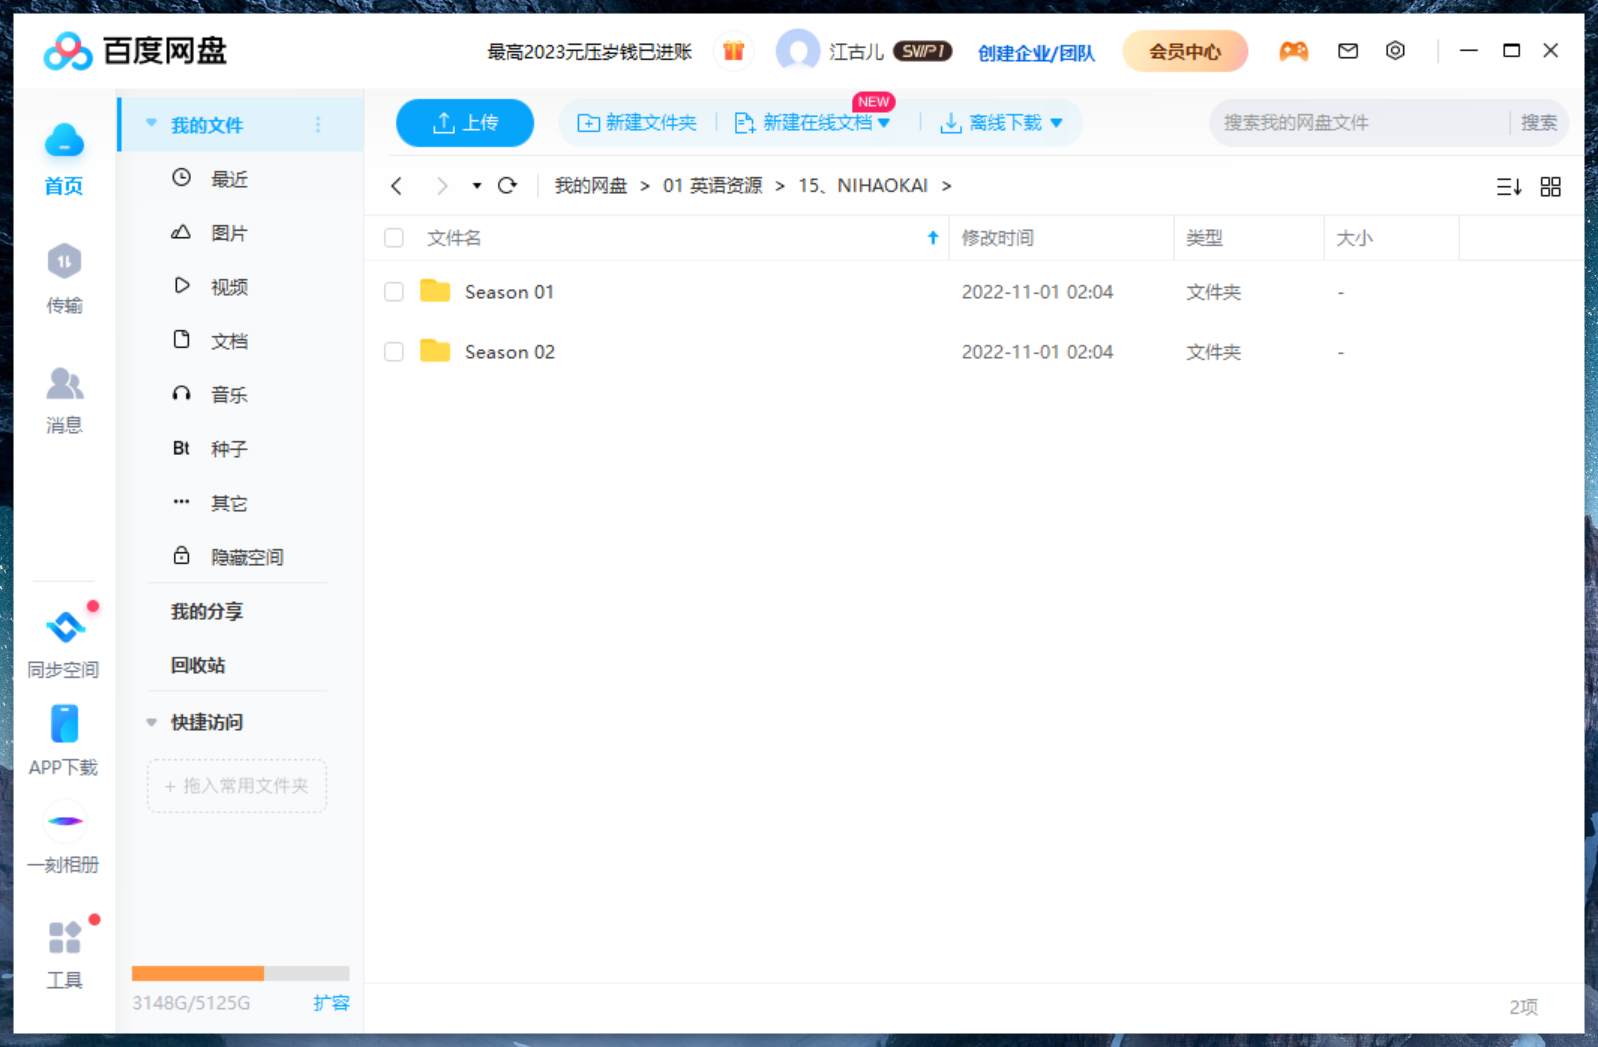
Task: Go to 01 英语资源 breadcrumb
Action: click(x=712, y=186)
